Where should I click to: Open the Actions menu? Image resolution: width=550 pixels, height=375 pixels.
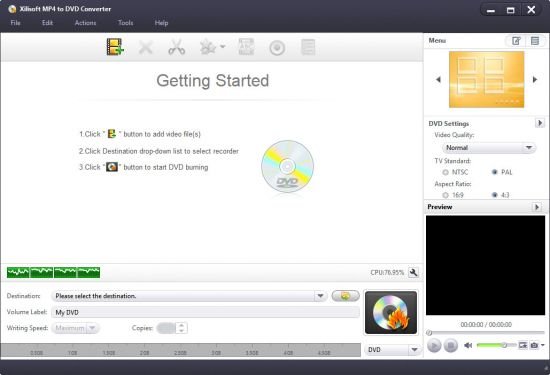pyautogui.click(x=86, y=23)
